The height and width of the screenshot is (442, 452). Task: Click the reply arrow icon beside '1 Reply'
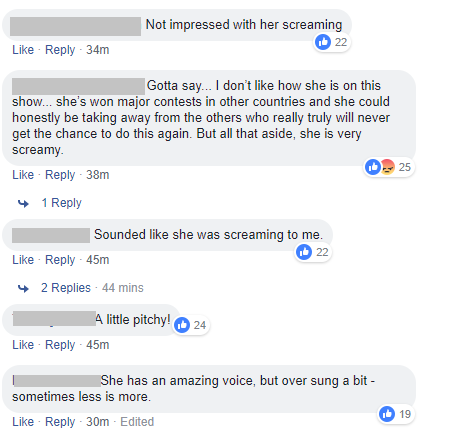click(23, 203)
